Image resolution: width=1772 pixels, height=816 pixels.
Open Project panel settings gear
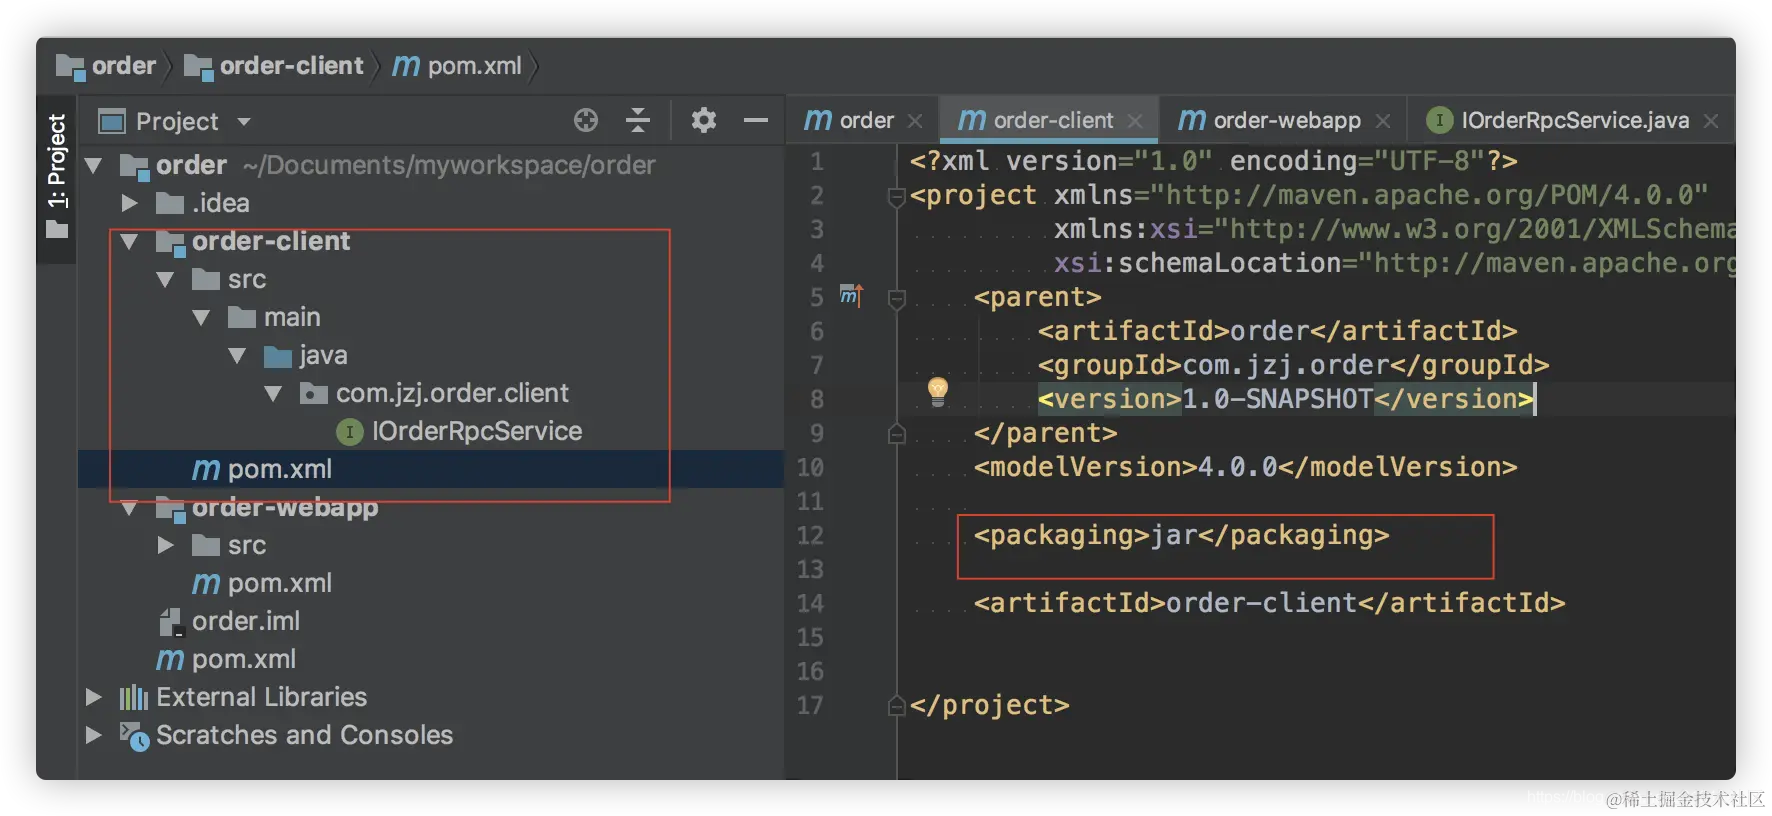704,121
